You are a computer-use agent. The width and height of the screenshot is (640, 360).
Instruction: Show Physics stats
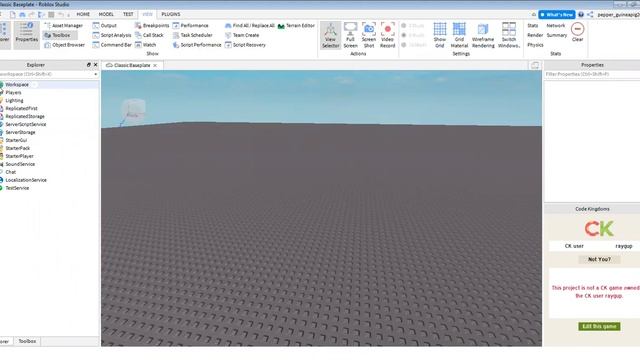535,45
